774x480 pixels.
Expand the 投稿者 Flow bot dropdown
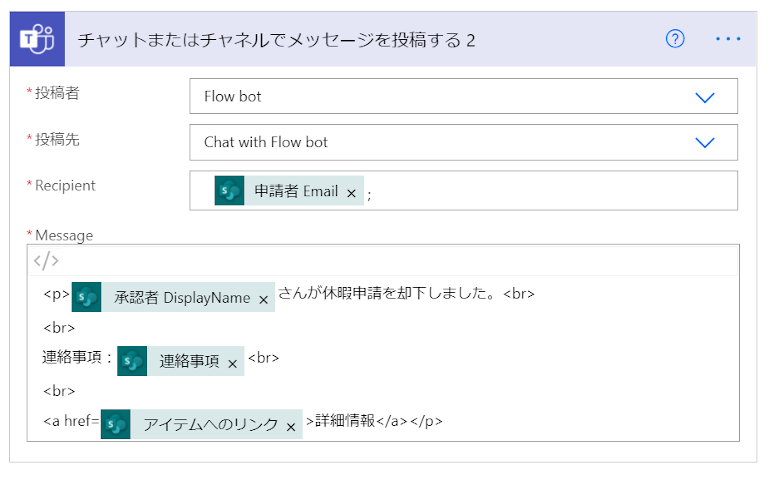coord(704,97)
